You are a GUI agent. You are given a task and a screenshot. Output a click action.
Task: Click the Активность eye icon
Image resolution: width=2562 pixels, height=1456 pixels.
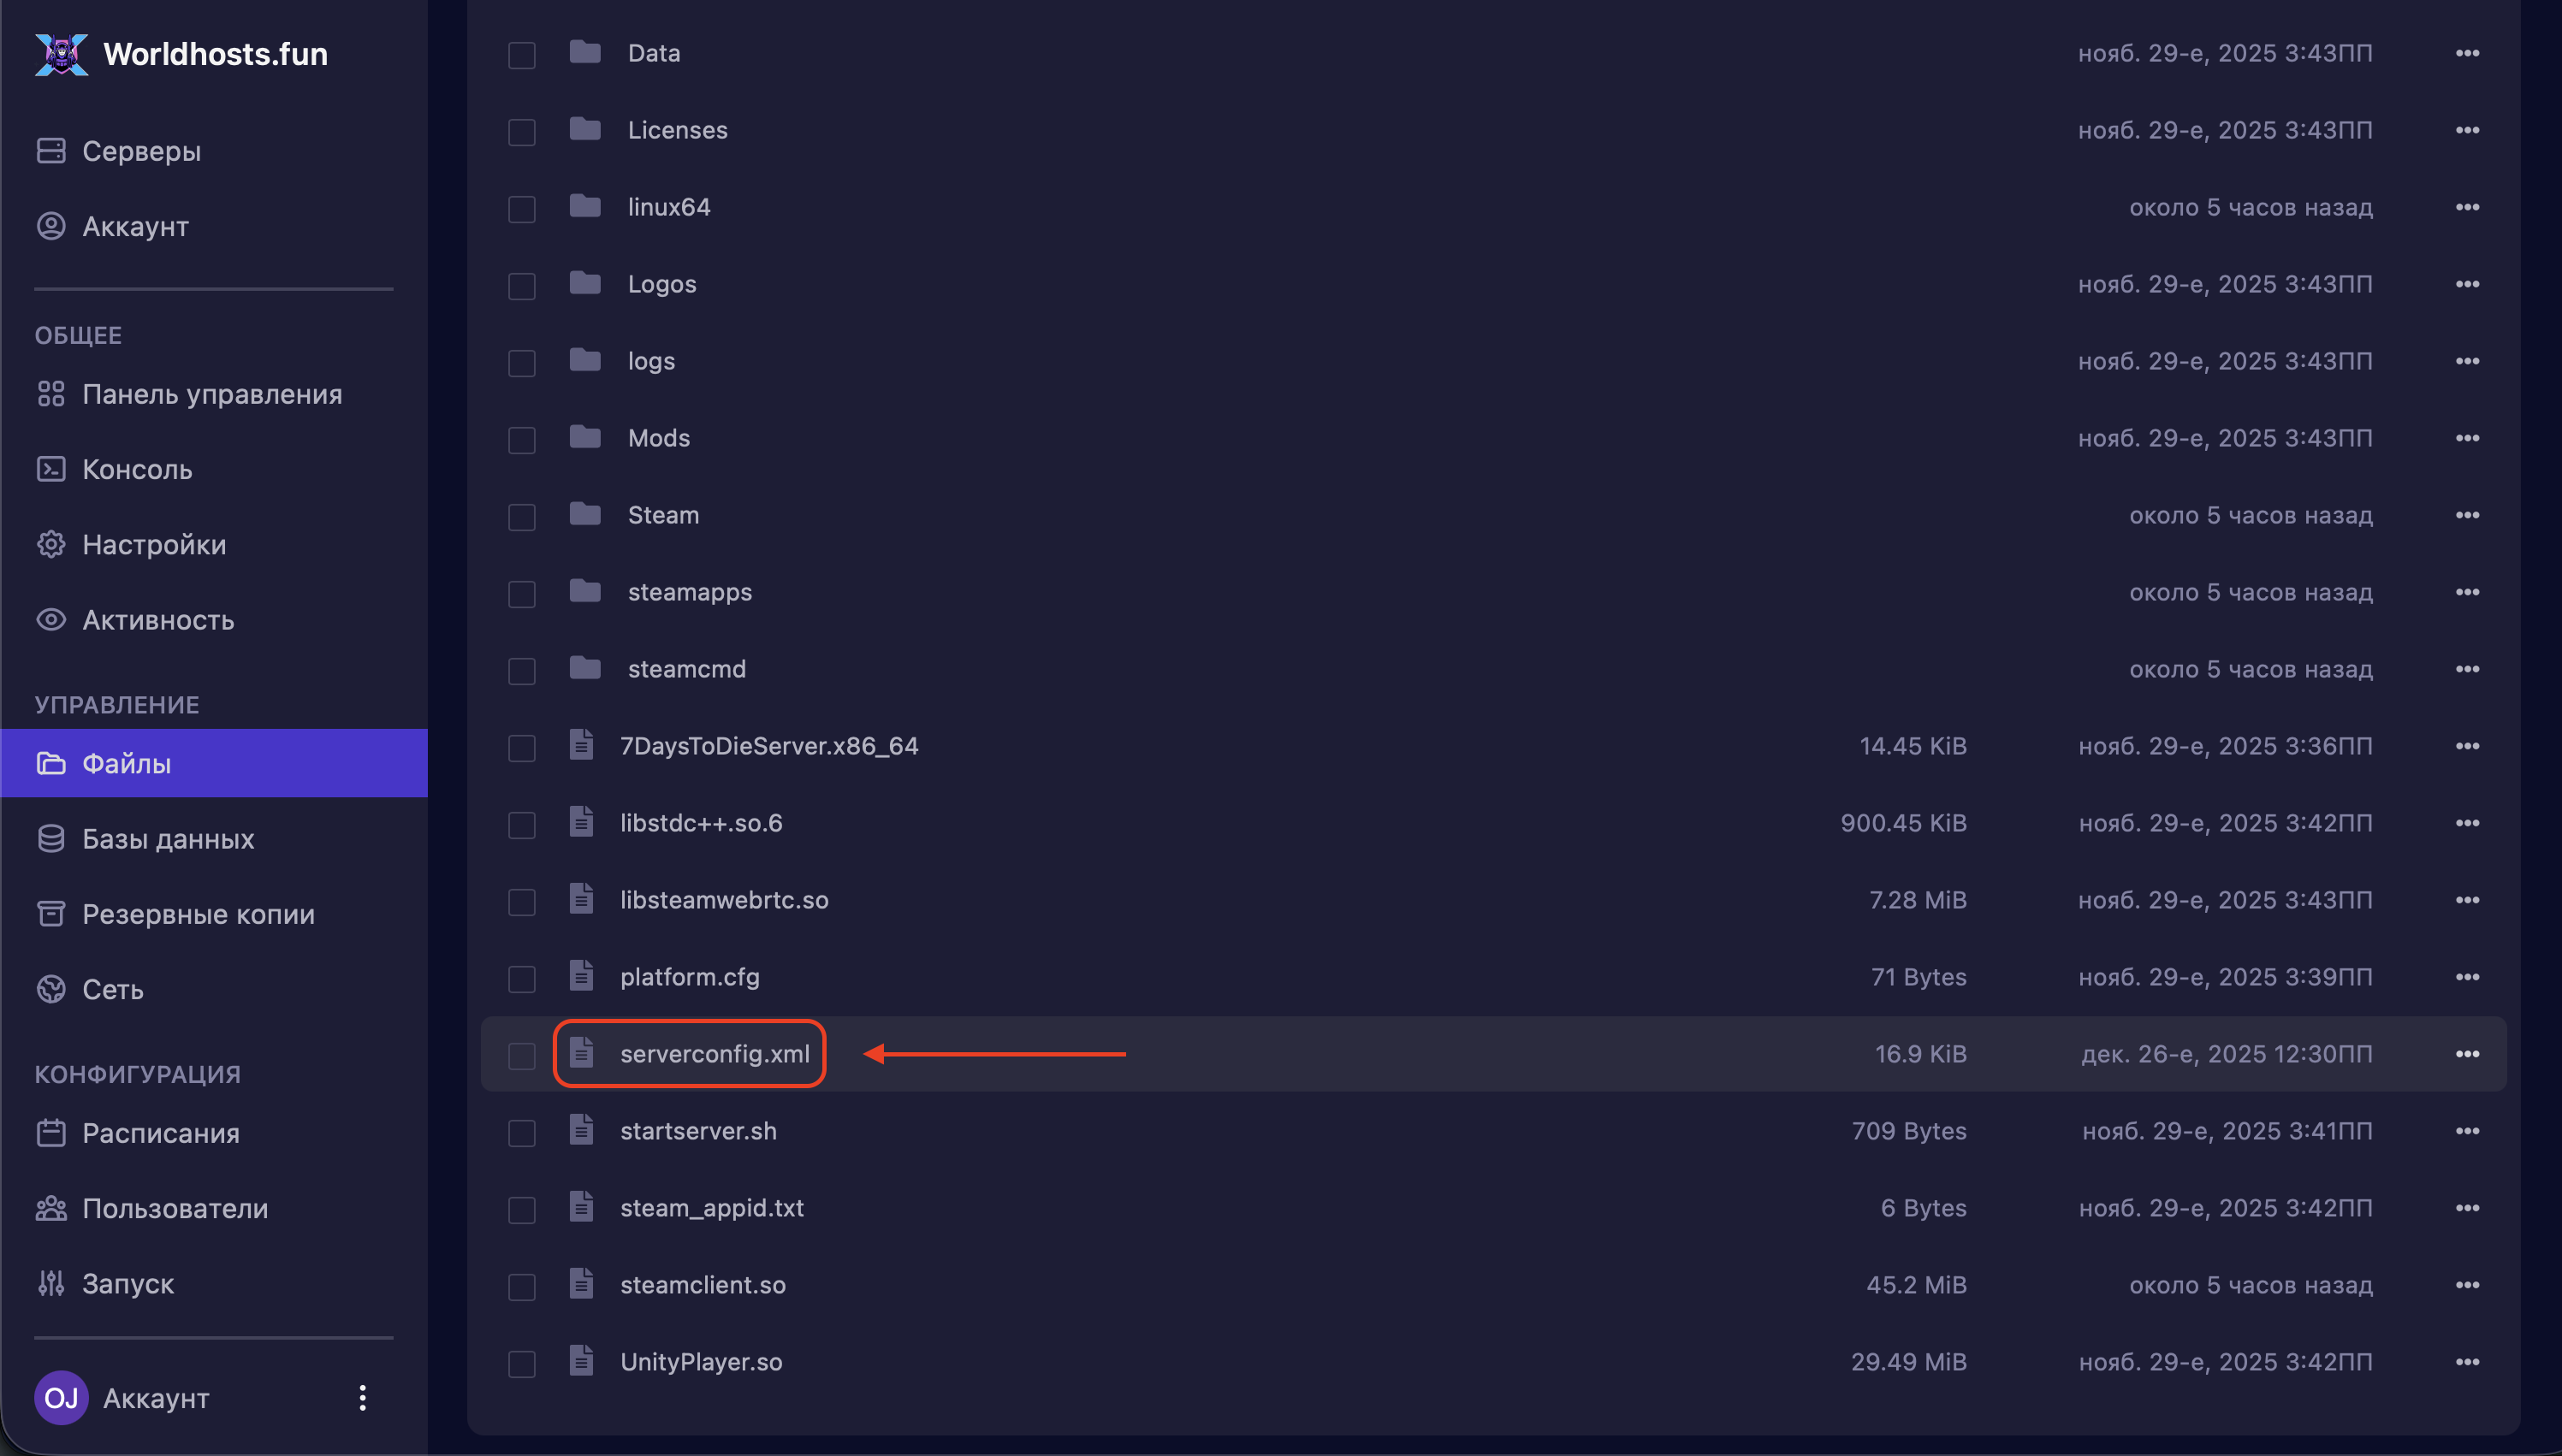point(51,620)
